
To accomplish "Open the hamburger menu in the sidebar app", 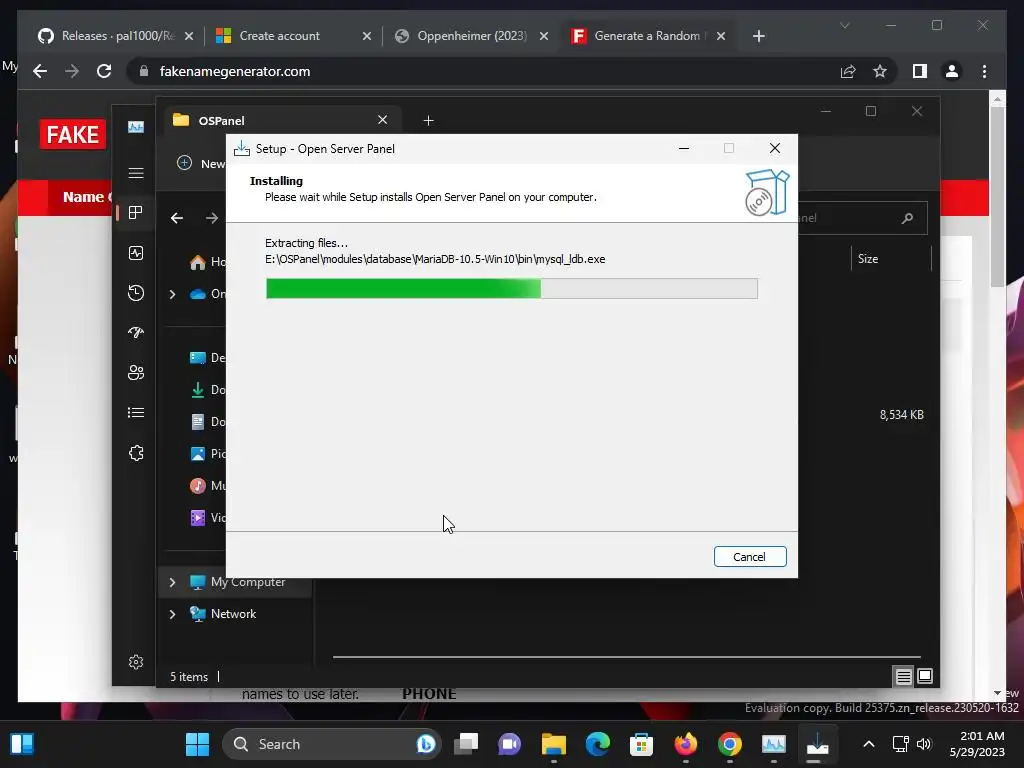I will [x=136, y=173].
